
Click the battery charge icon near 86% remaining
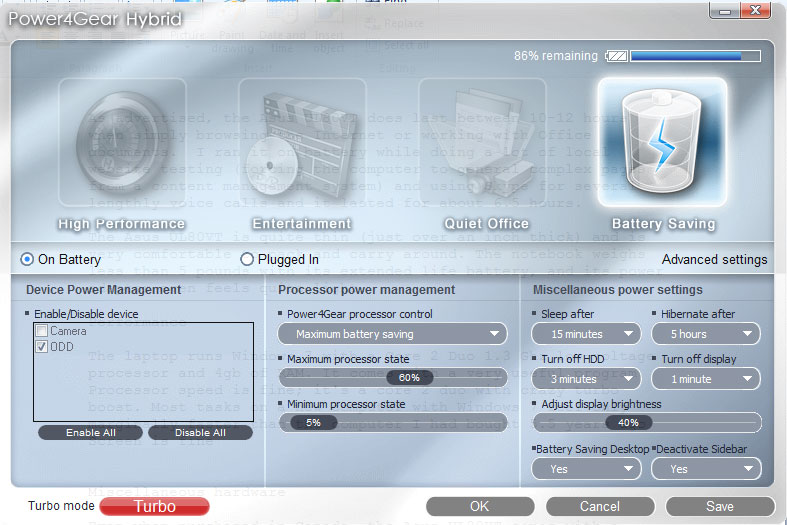tap(616, 56)
